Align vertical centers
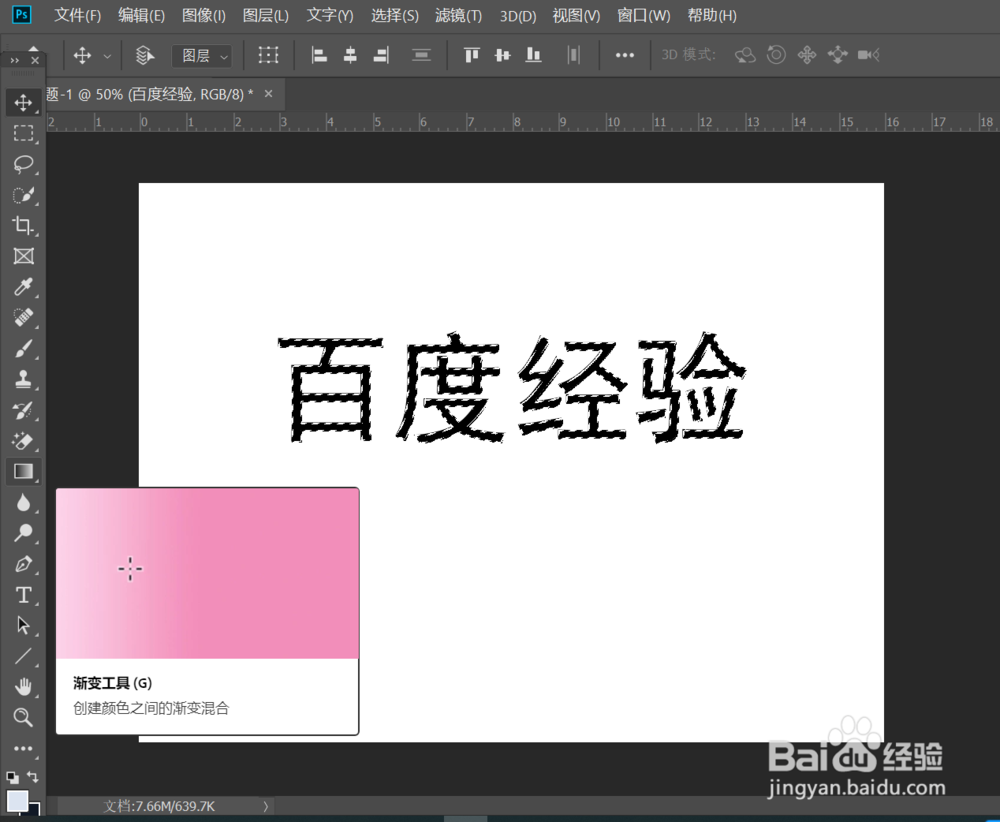Image resolution: width=1000 pixels, height=822 pixels. (503, 55)
